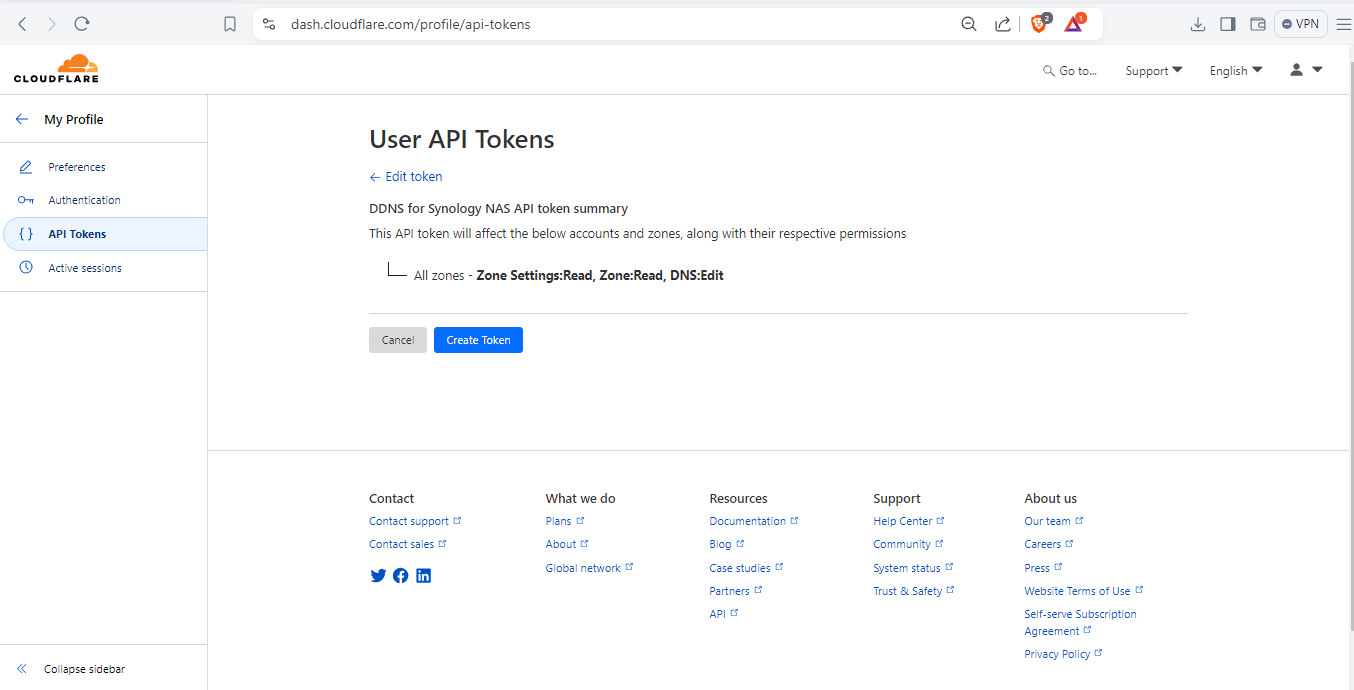The height and width of the screenshot is (690, 1354).
Task: Open Website Terms of Use link
Action: 1084,591
